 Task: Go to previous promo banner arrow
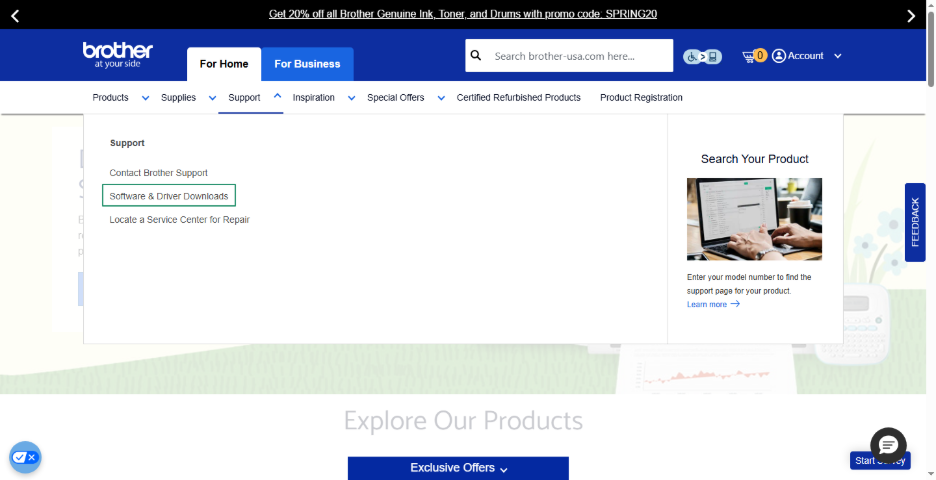click(15, 16)
